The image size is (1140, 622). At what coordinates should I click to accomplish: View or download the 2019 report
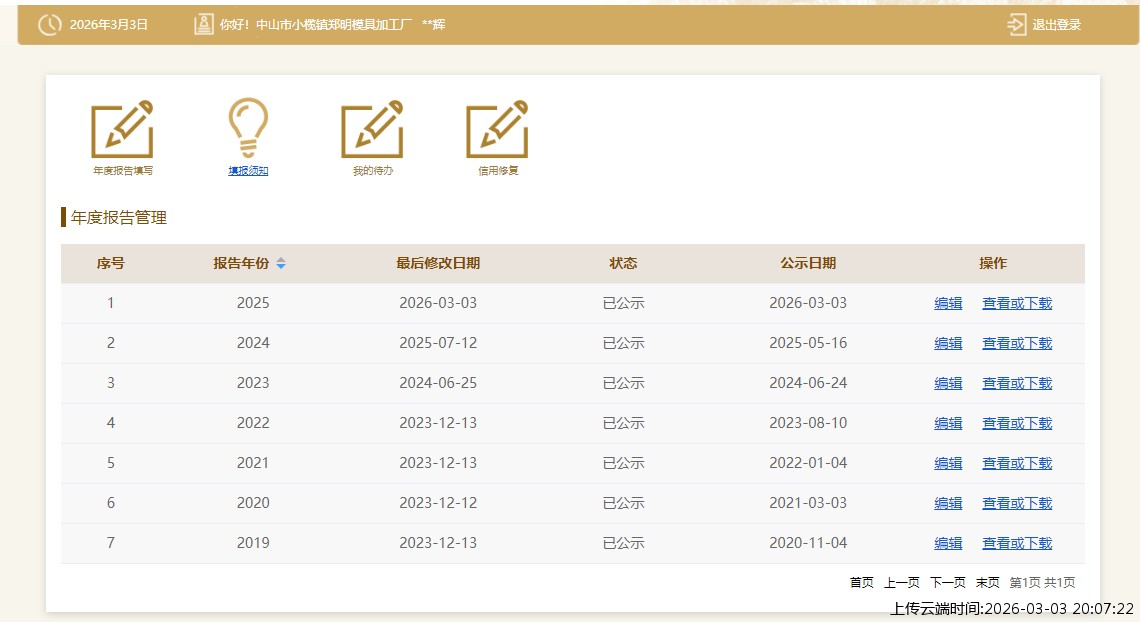click(x=1017, y=543)
